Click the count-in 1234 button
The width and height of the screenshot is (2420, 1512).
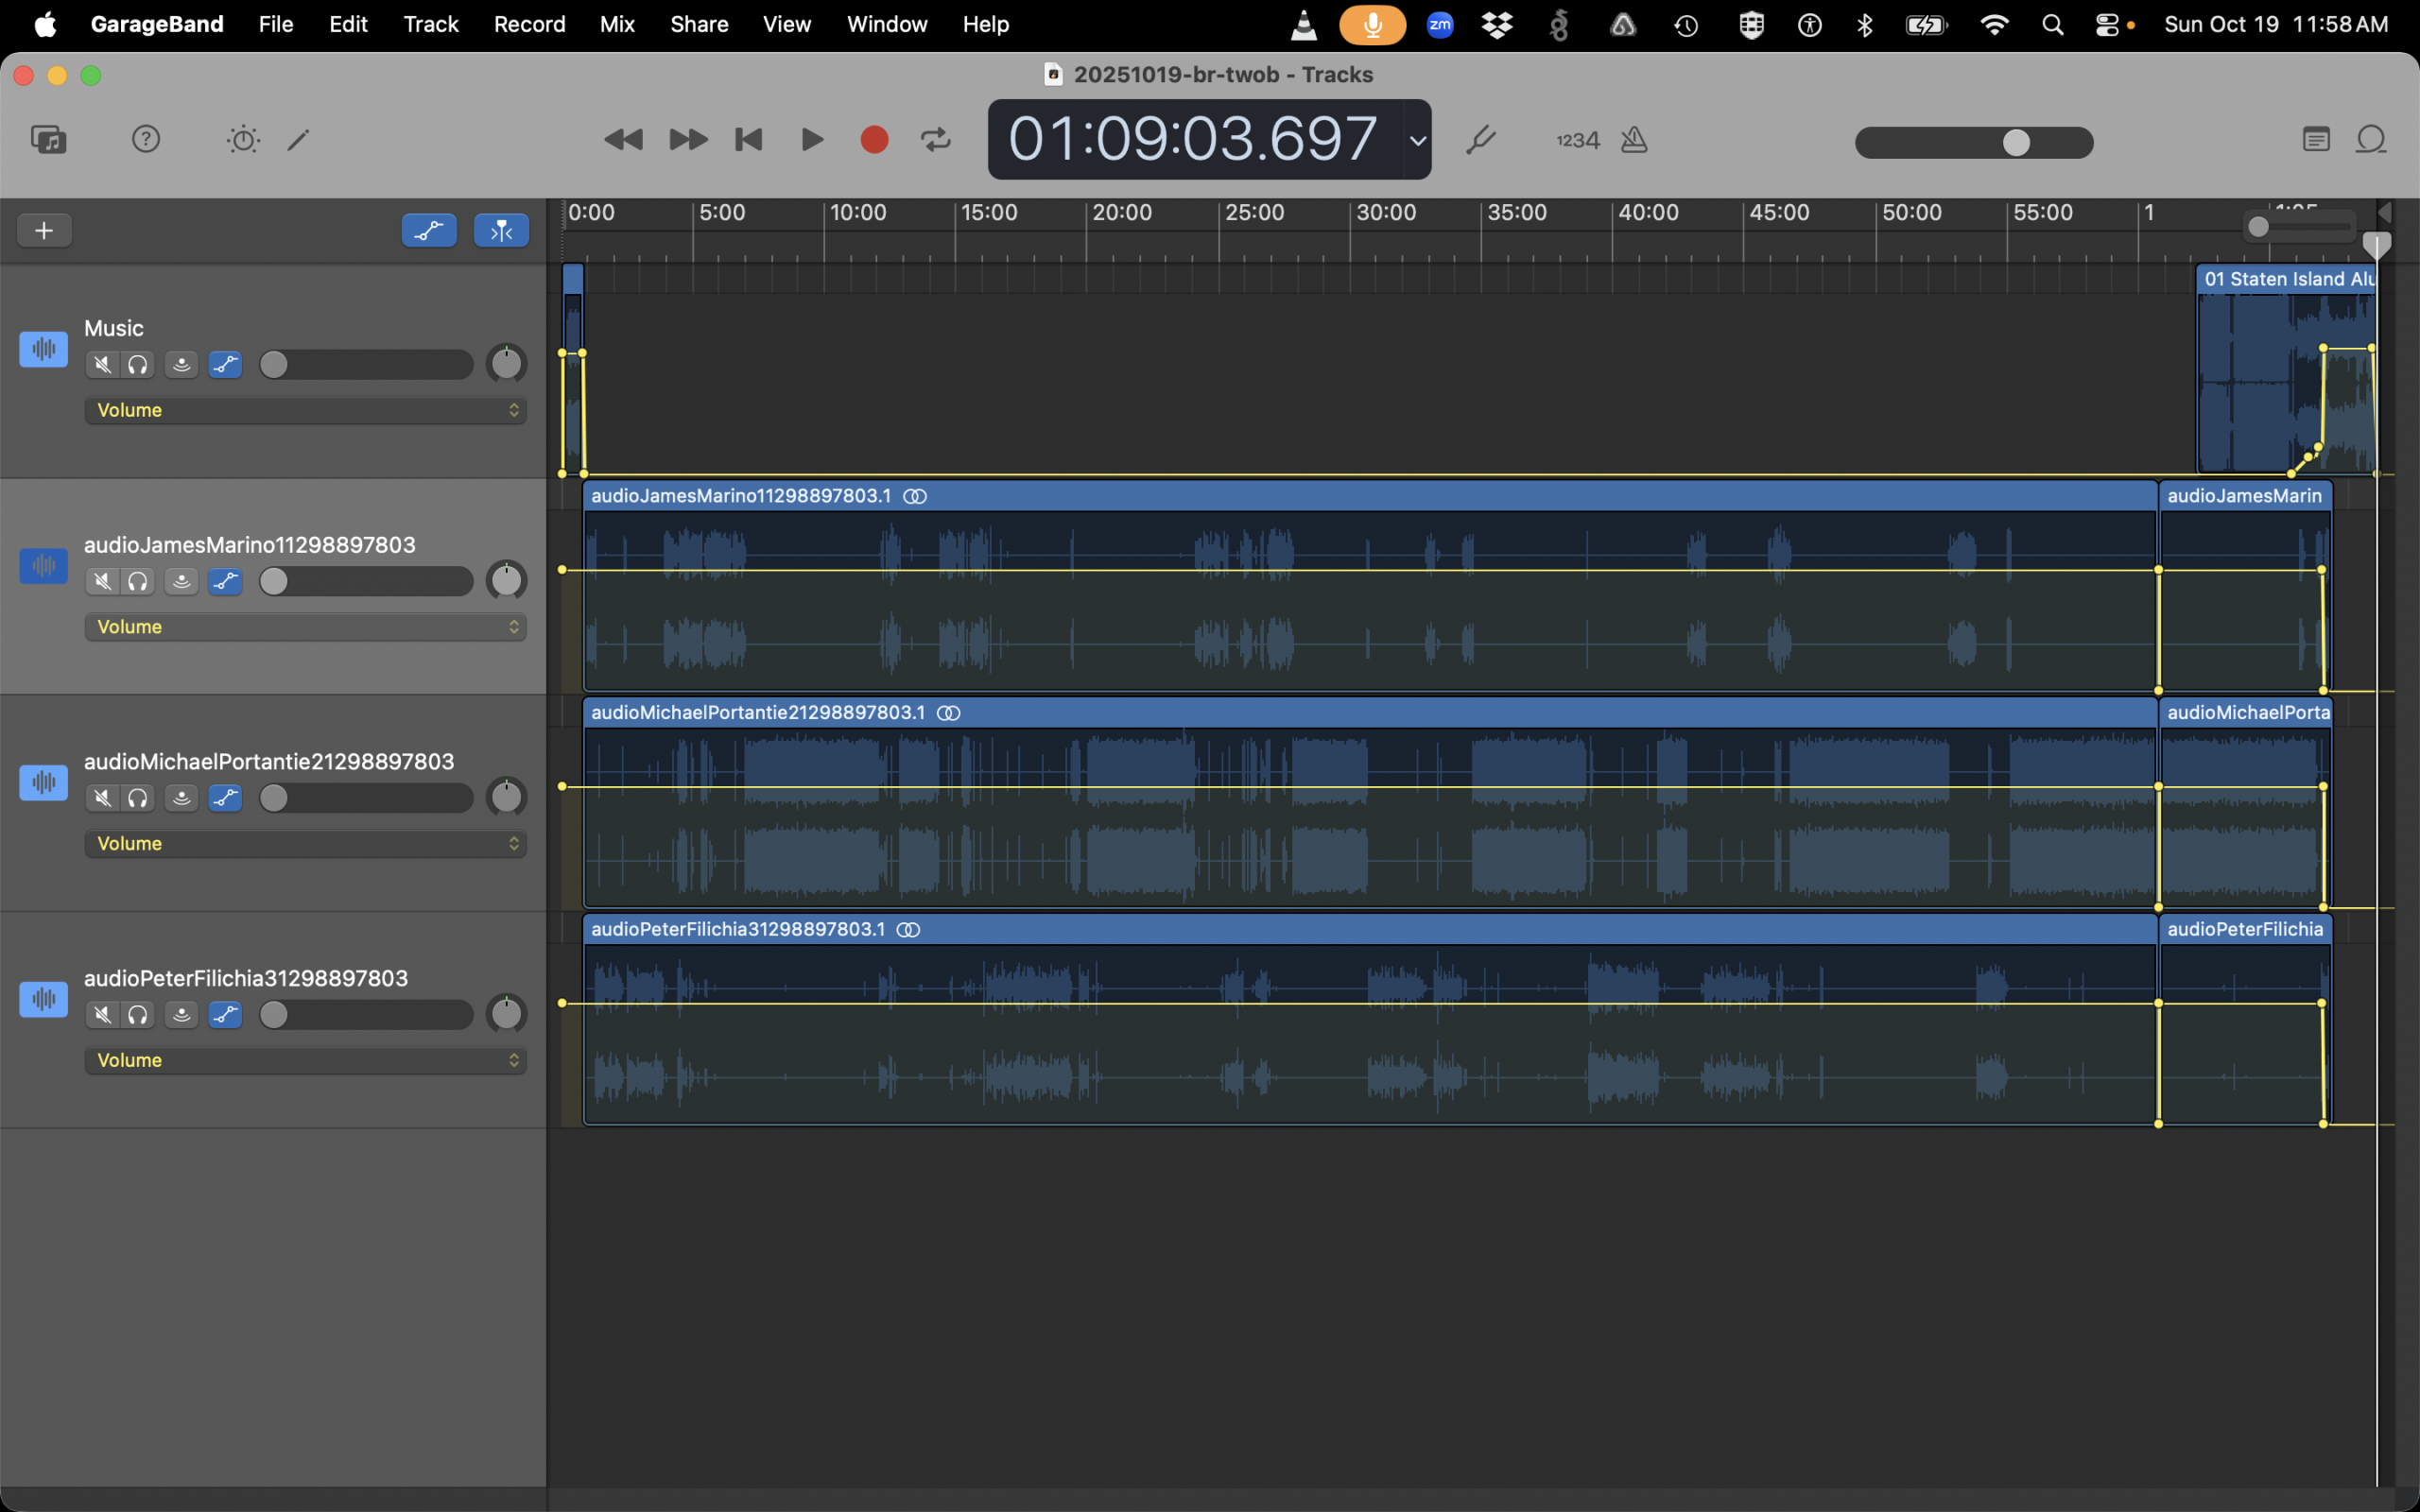1577,140
